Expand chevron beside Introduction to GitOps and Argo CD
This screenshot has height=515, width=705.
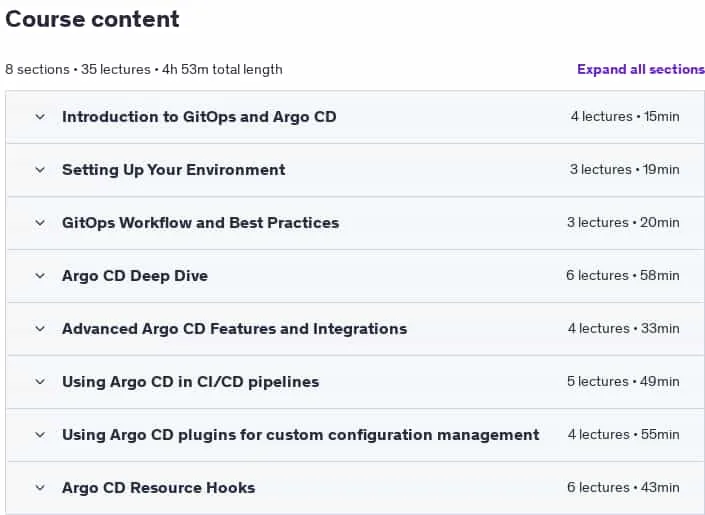coord(40,117)
